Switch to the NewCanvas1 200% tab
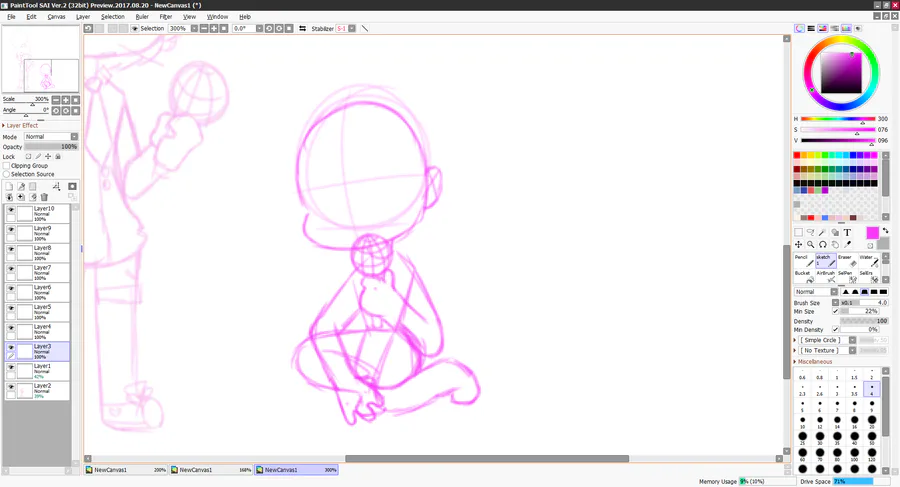The image size is (900, 487). click(126, 470)
